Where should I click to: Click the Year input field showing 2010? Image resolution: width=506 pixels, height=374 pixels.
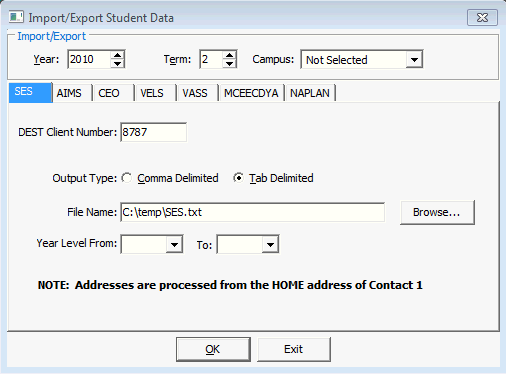pyautogui.click(x=89, y=59)
